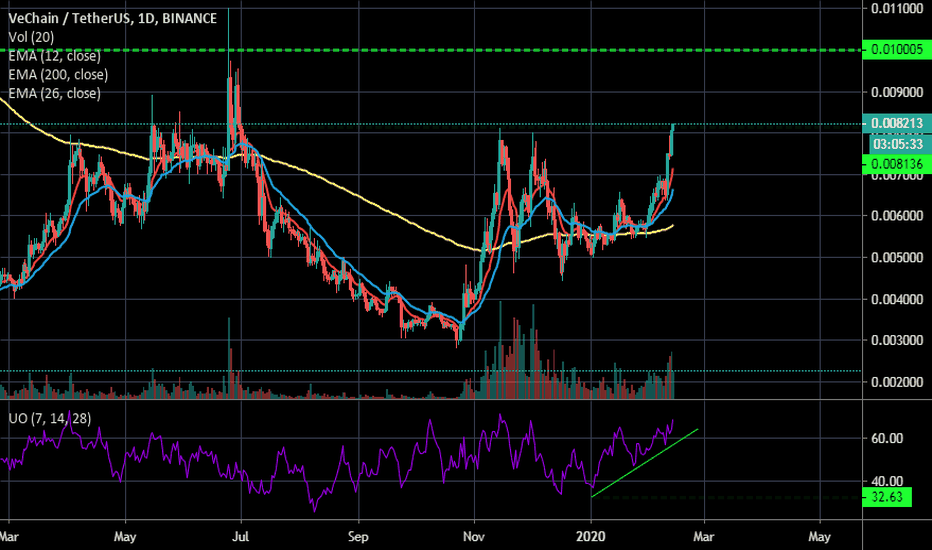Click the 03:05:33 countdown timer label
This screenshot has height=550, width=932.
[898, 144]
